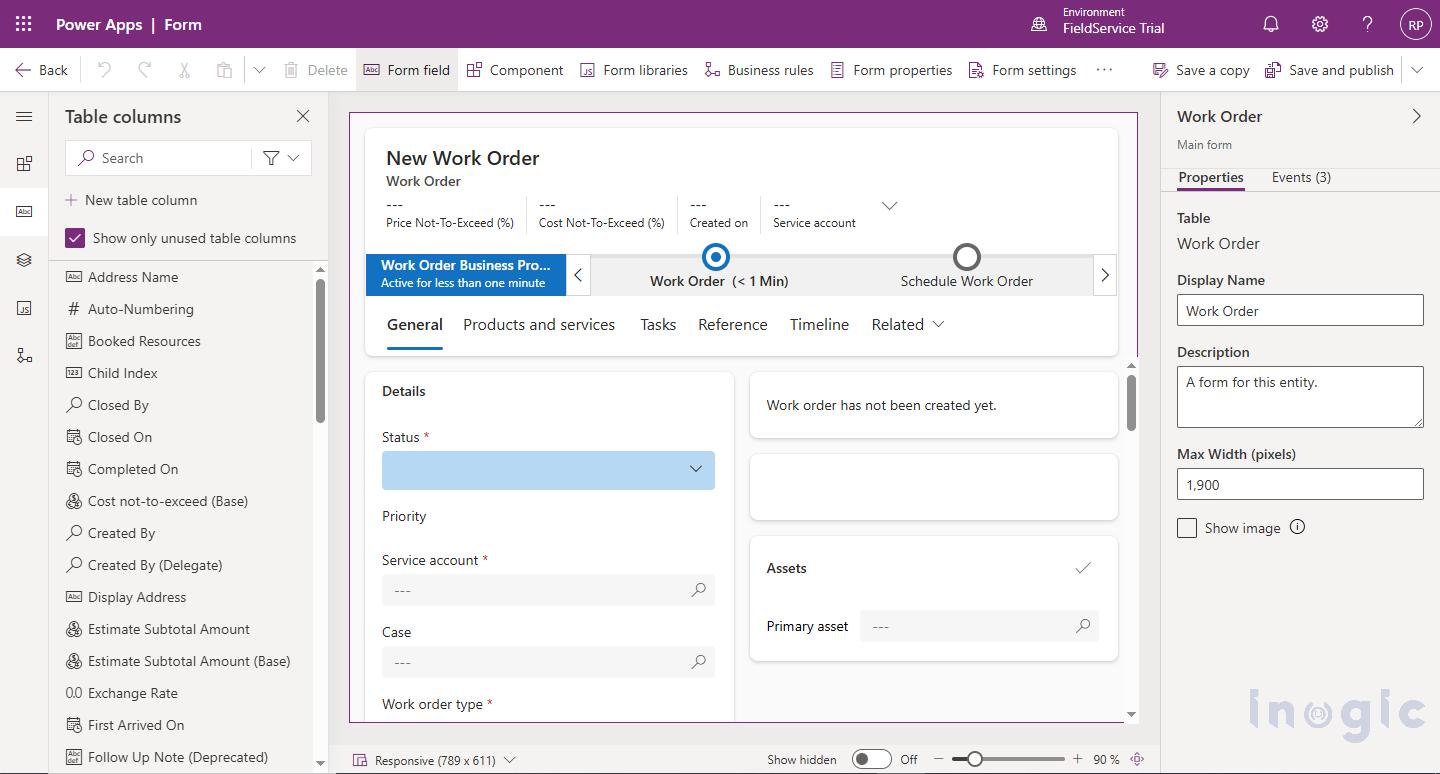Click the environment picker icon
1440x774 pixels.
(x=1039, y=24)
